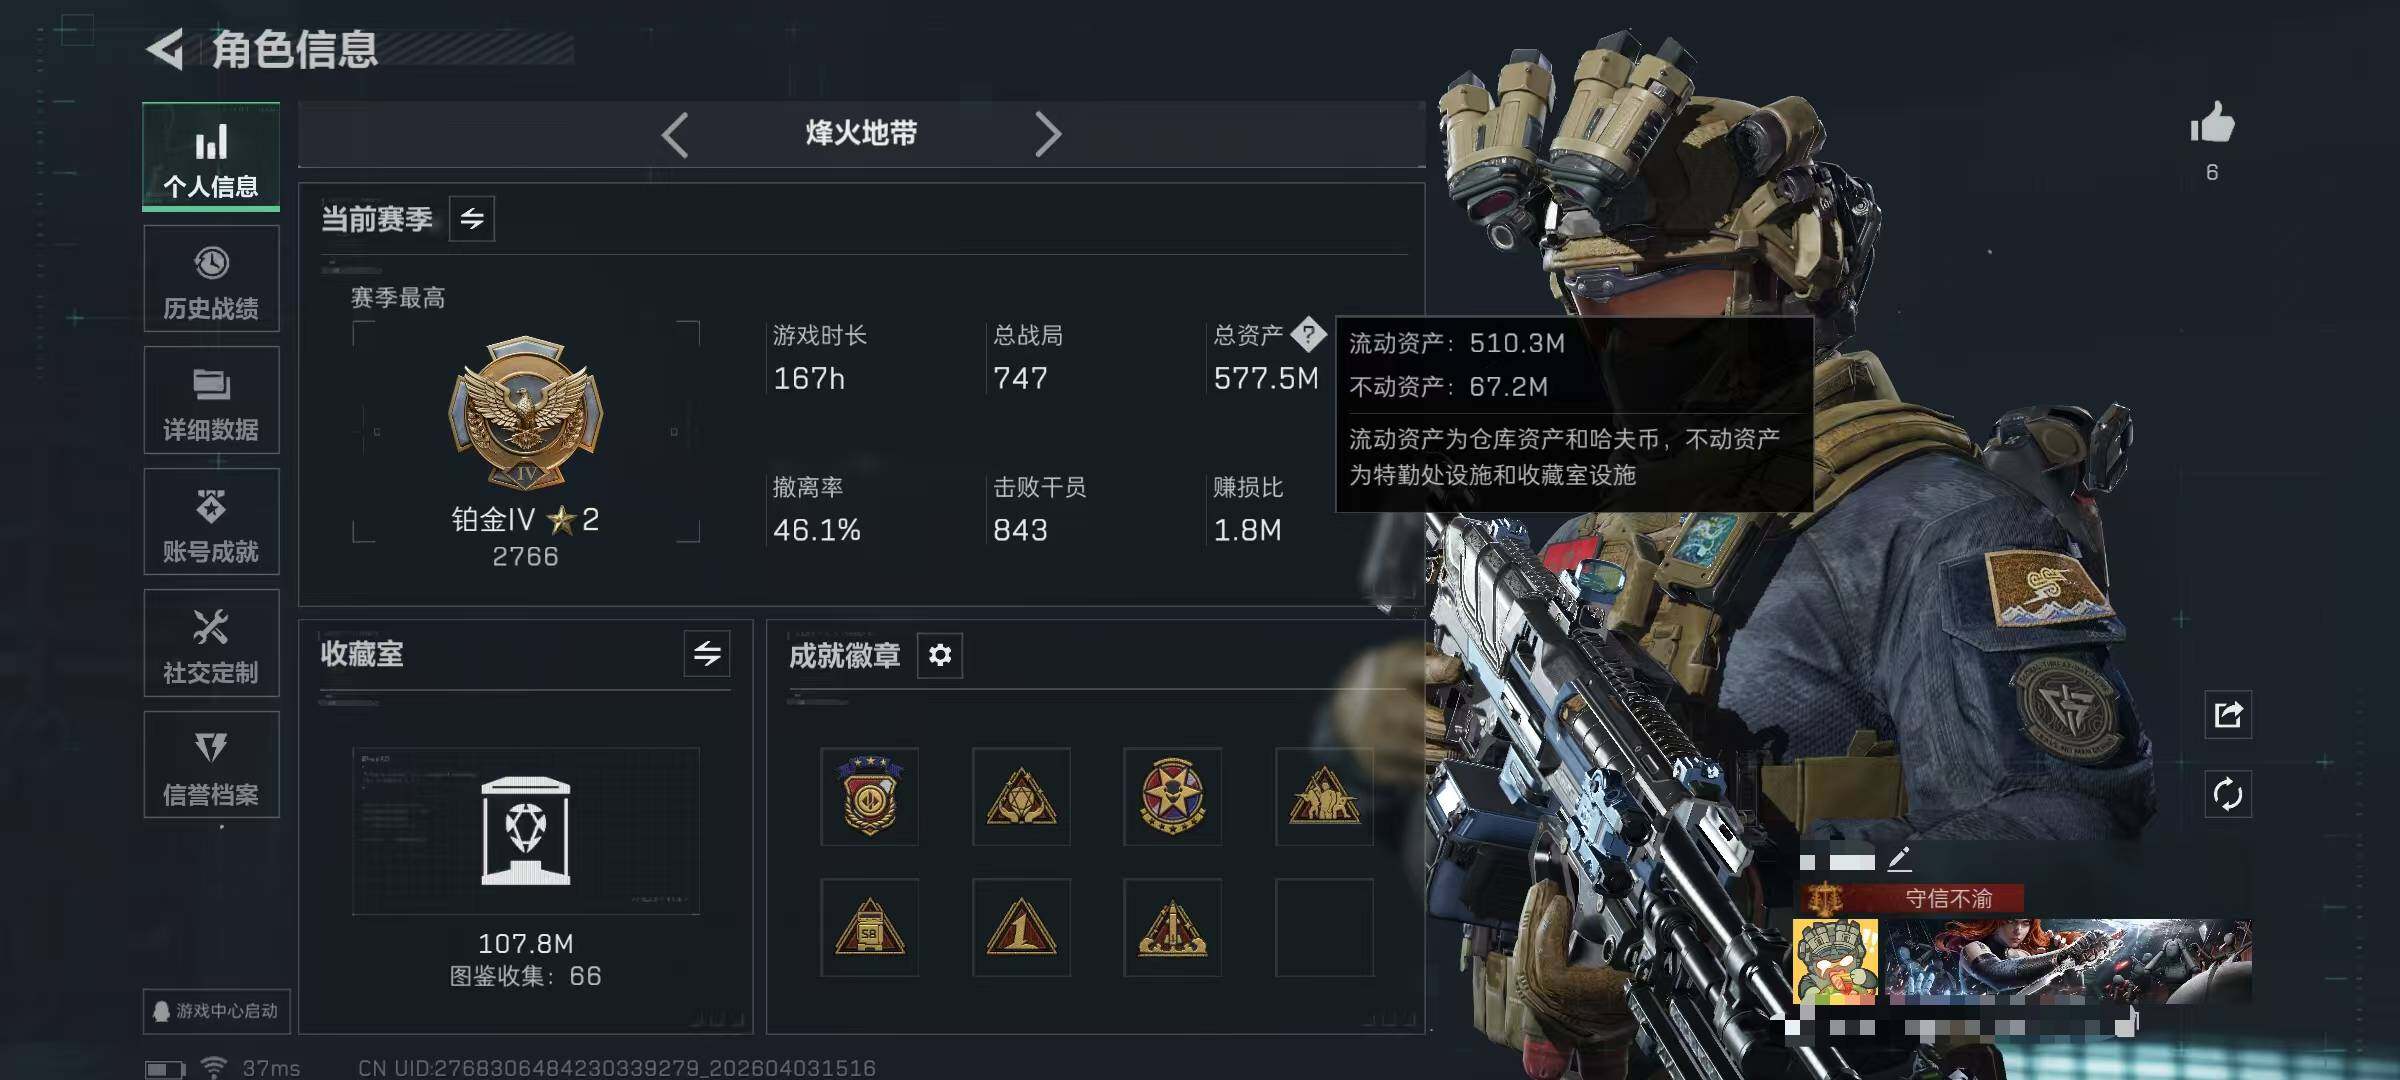Open the 详细数据 tab
This screenshot has height=1080, width=2400.
tap(211, 401)
